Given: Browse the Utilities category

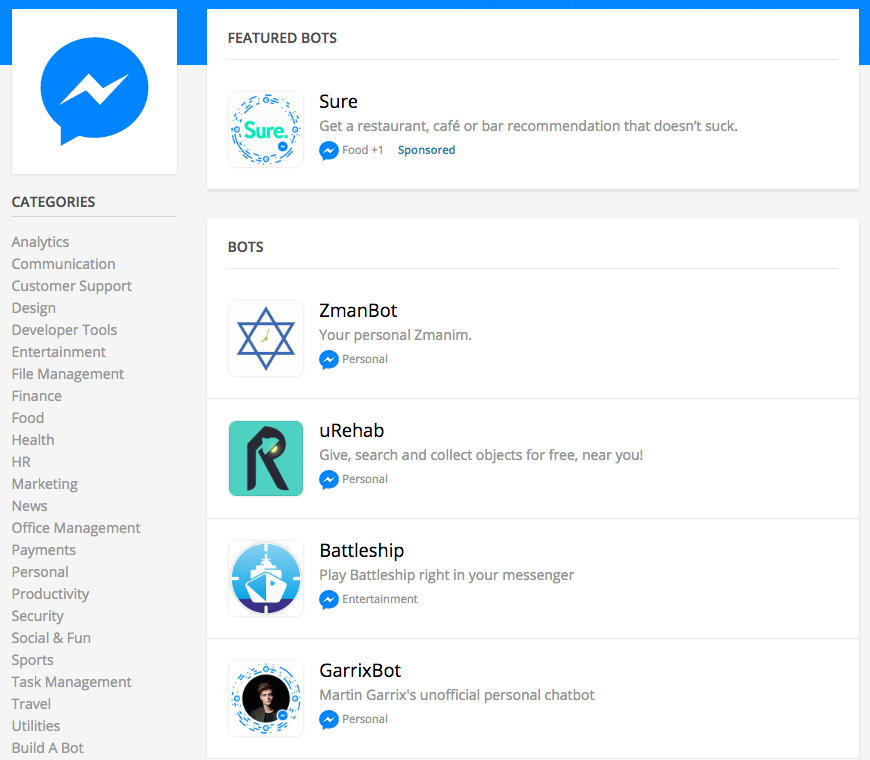Looking at the screenshot, I should coord(36,726).
